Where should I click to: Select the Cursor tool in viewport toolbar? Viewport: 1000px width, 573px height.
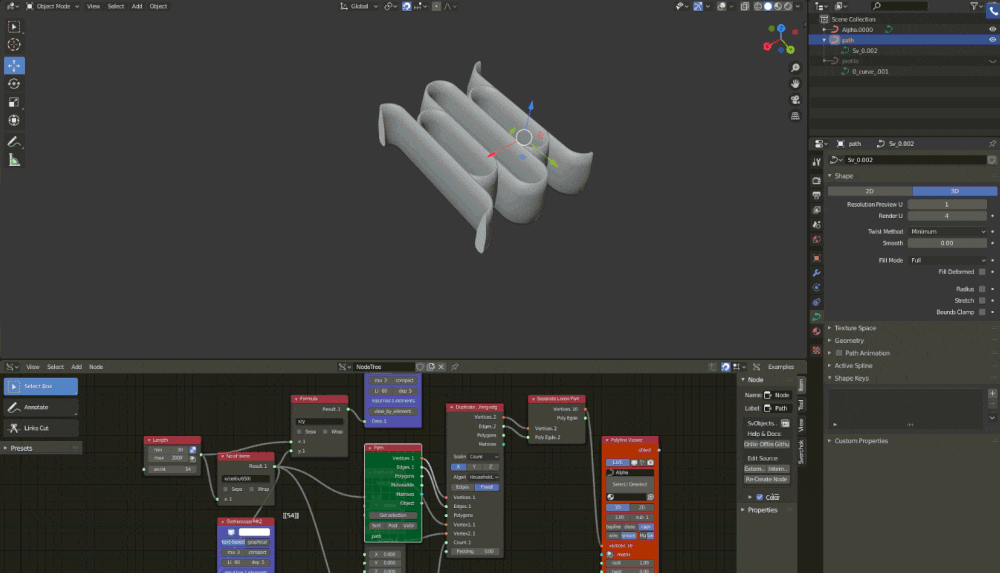pyautogui.click(x=15, y=45)
